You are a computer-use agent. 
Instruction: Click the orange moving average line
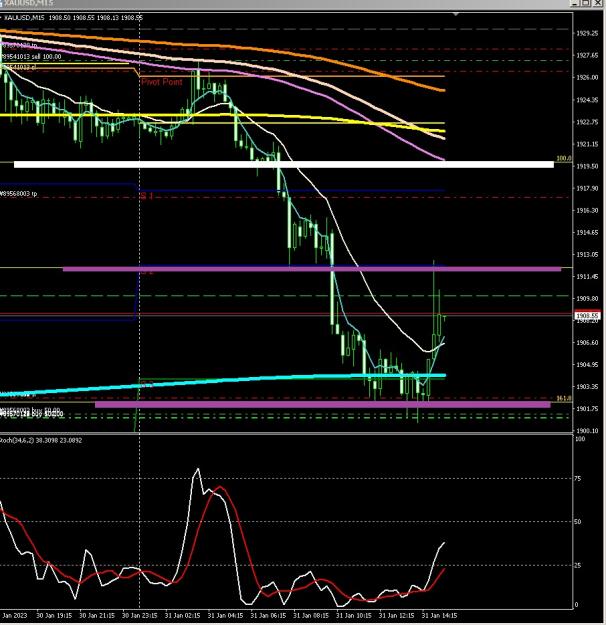coord(223,46)
